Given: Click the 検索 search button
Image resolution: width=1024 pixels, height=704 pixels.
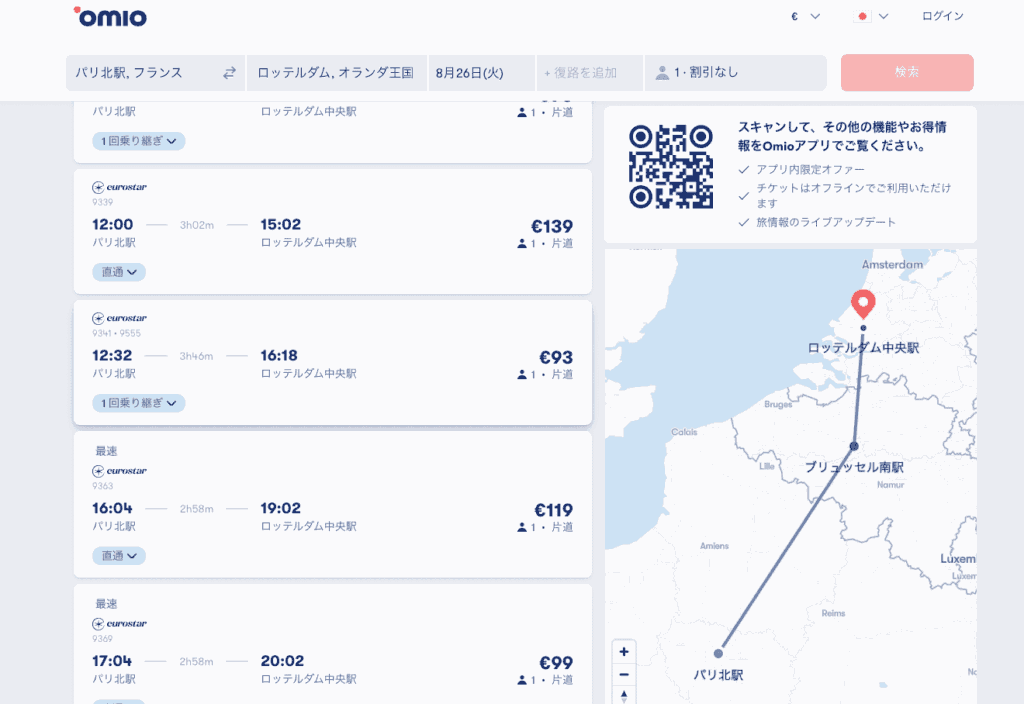Looking at the screenshot, I should (x=907, y=72).
